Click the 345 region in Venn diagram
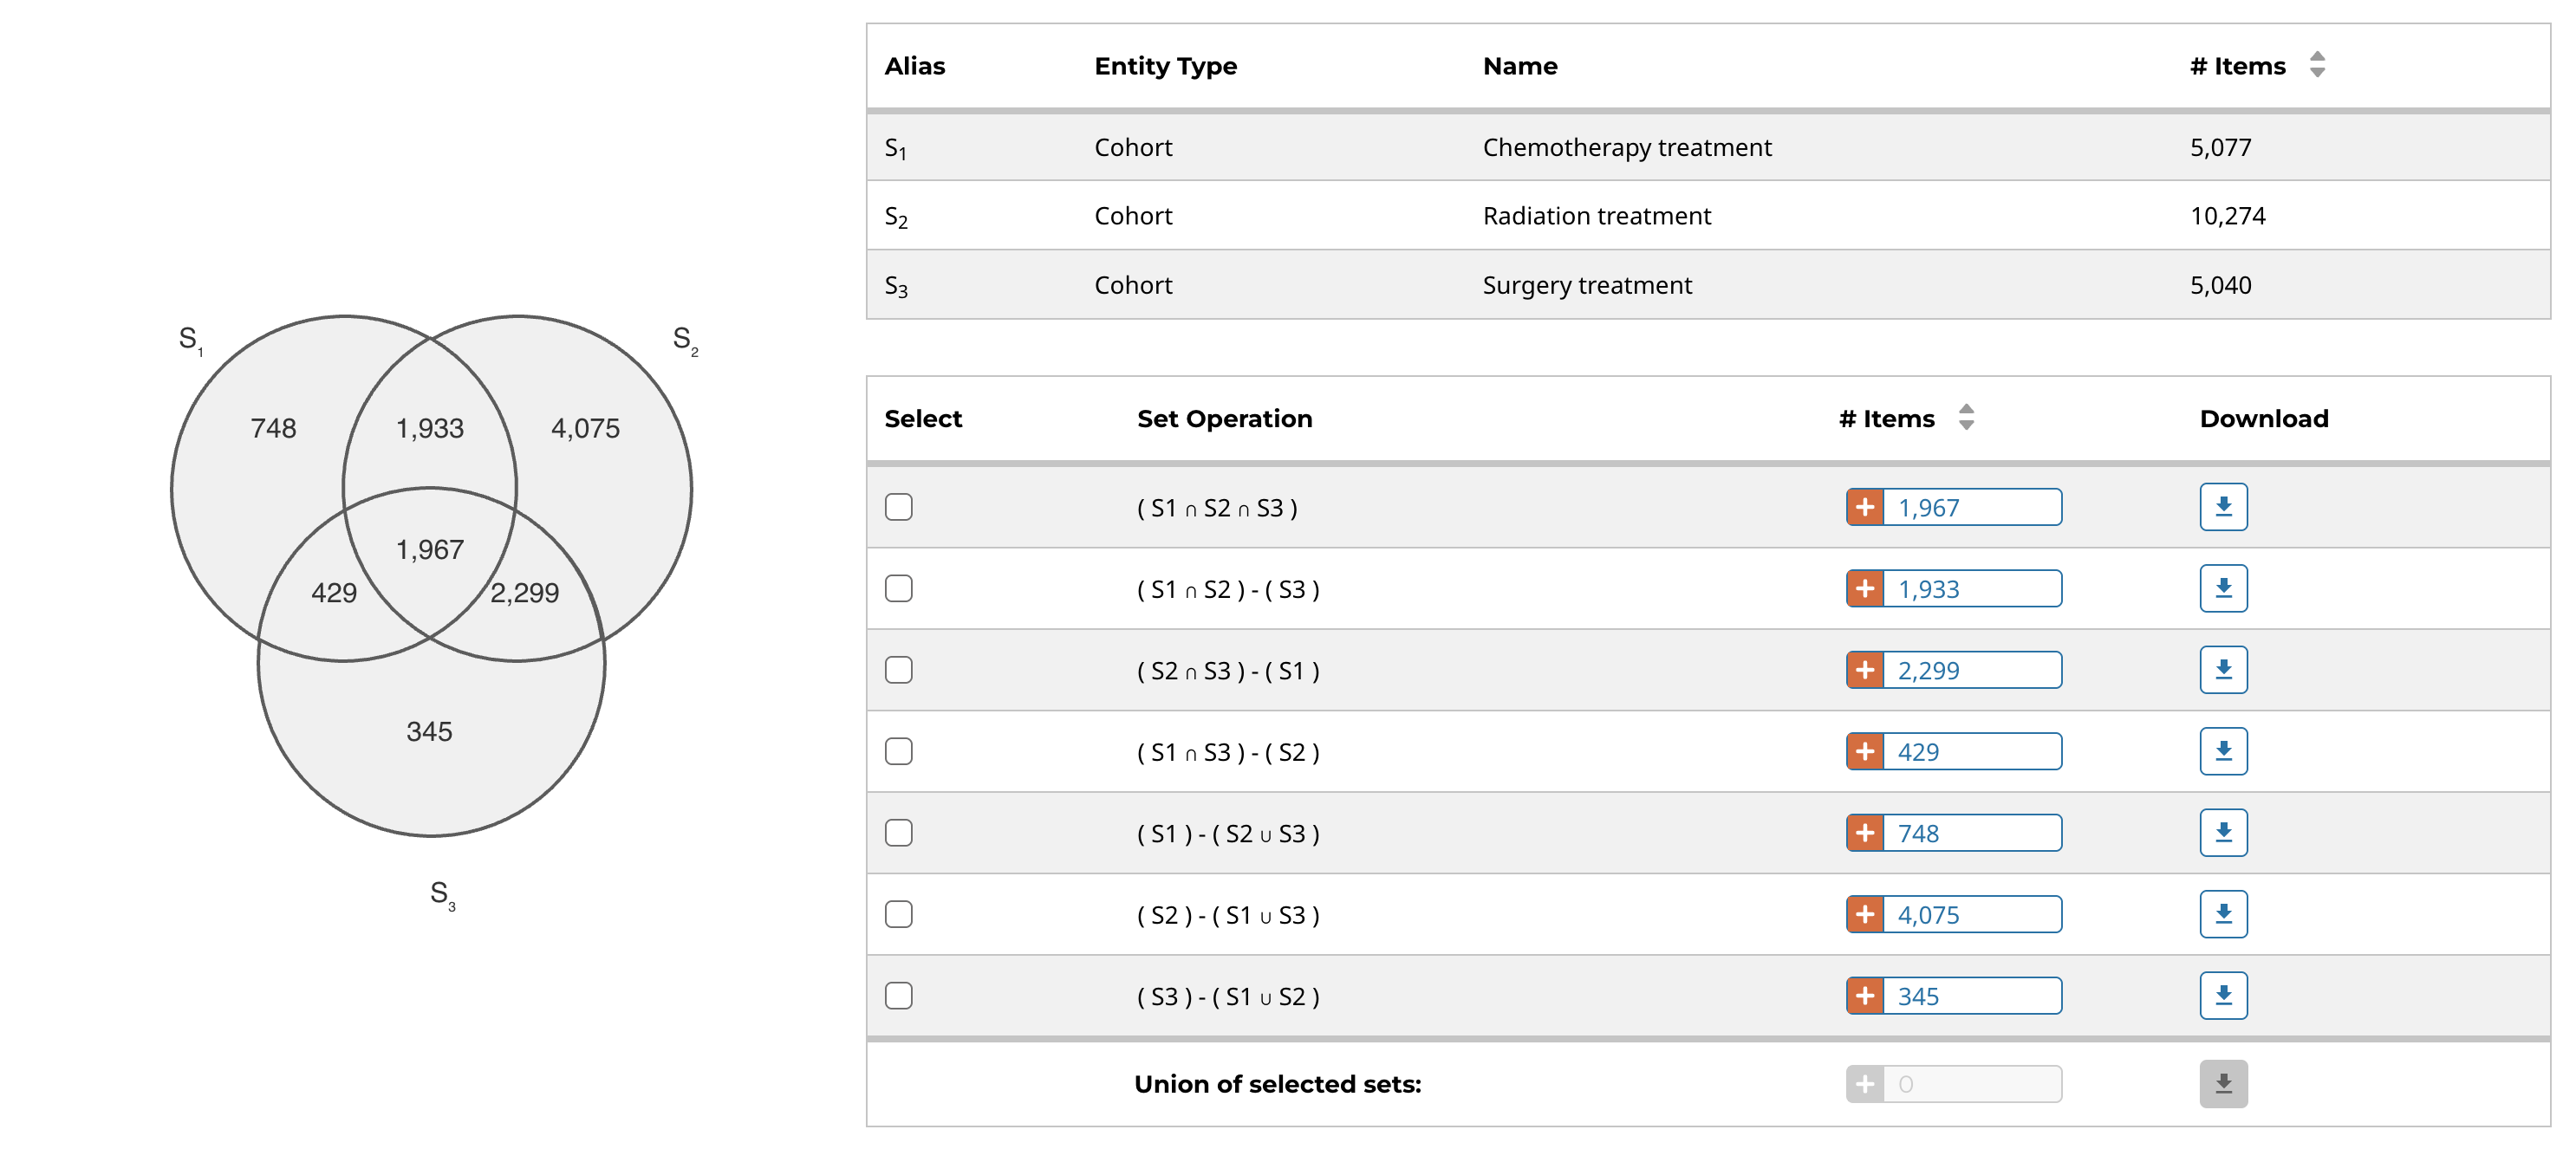 point(429,731)
